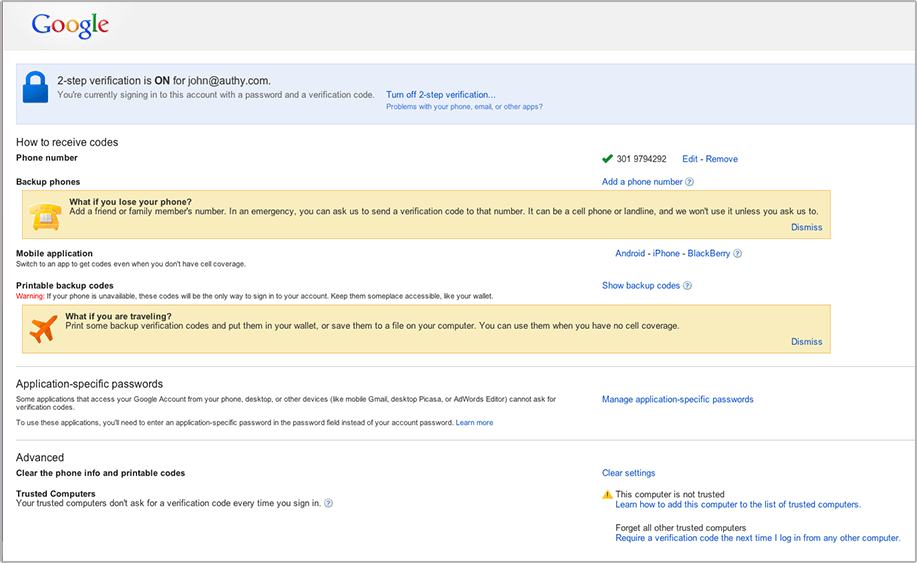Image resolution: width=917 pixels, height=563 pixels.
Task: Click help icon next to Show backup codes
Action: click(687, 286)
